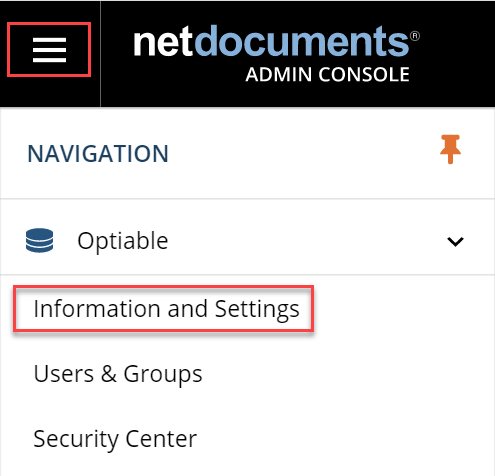Choose Security Center from the navigation list
495x476 pixels.
click(x=115, y=439)
